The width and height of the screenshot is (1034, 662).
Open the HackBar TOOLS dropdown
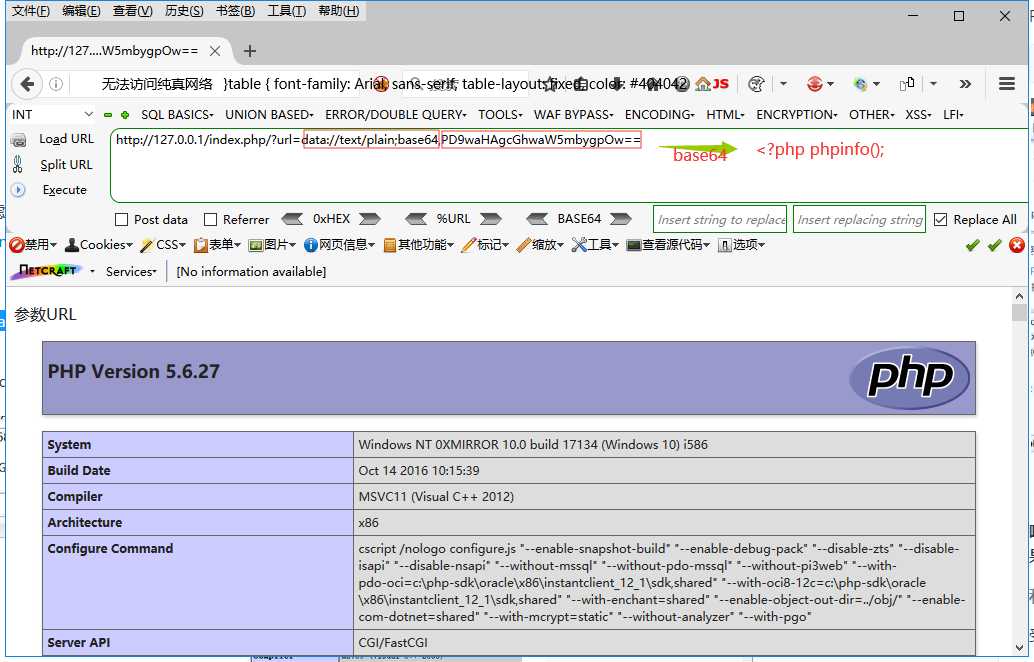pyautogui.click(x=501, y=115)
